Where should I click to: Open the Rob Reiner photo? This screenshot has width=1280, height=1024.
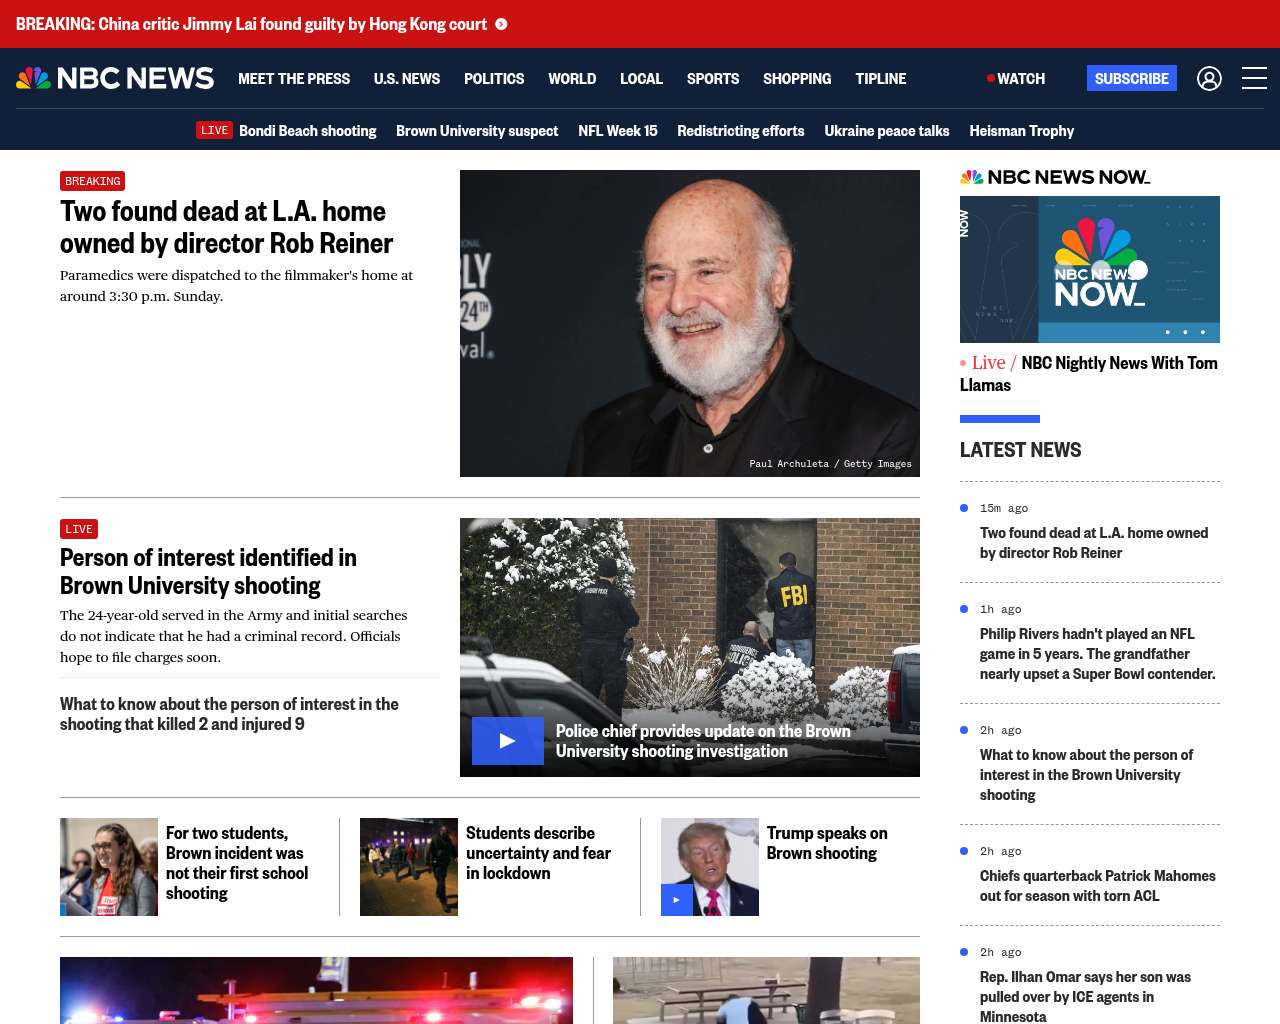pos(690,323)
